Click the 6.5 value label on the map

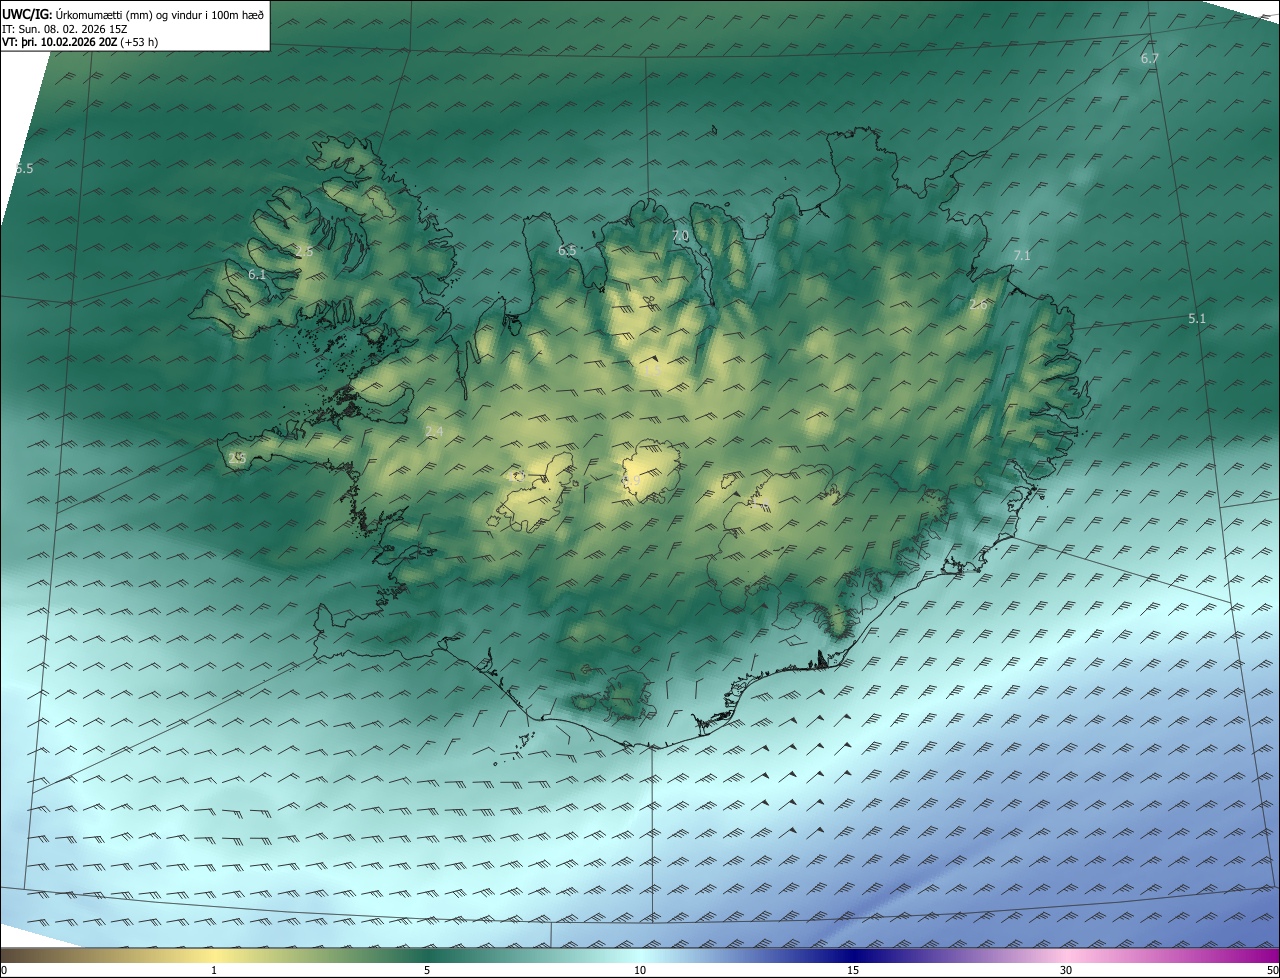[x=567, y=250]
